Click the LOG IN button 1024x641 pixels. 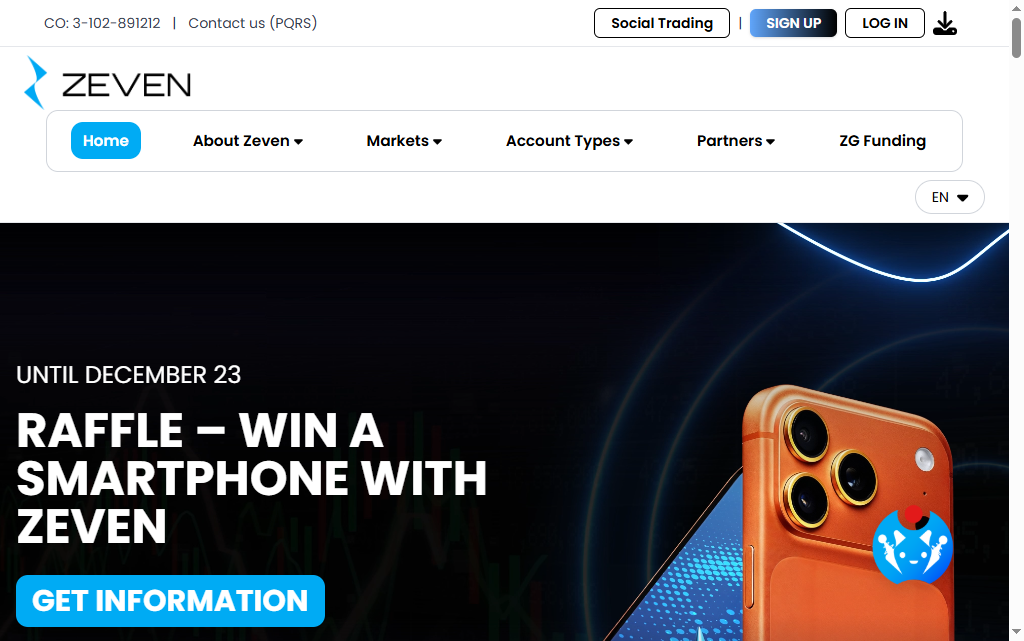tap(885, 23)
